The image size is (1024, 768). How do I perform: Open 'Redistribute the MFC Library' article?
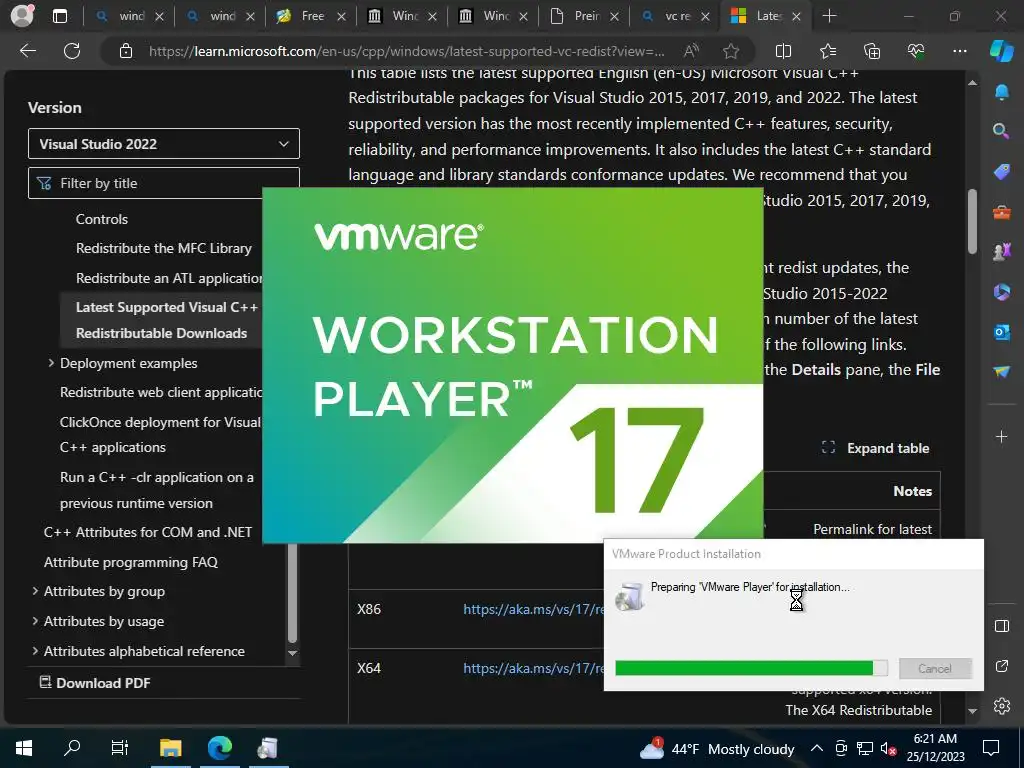(x=163, y=248)
